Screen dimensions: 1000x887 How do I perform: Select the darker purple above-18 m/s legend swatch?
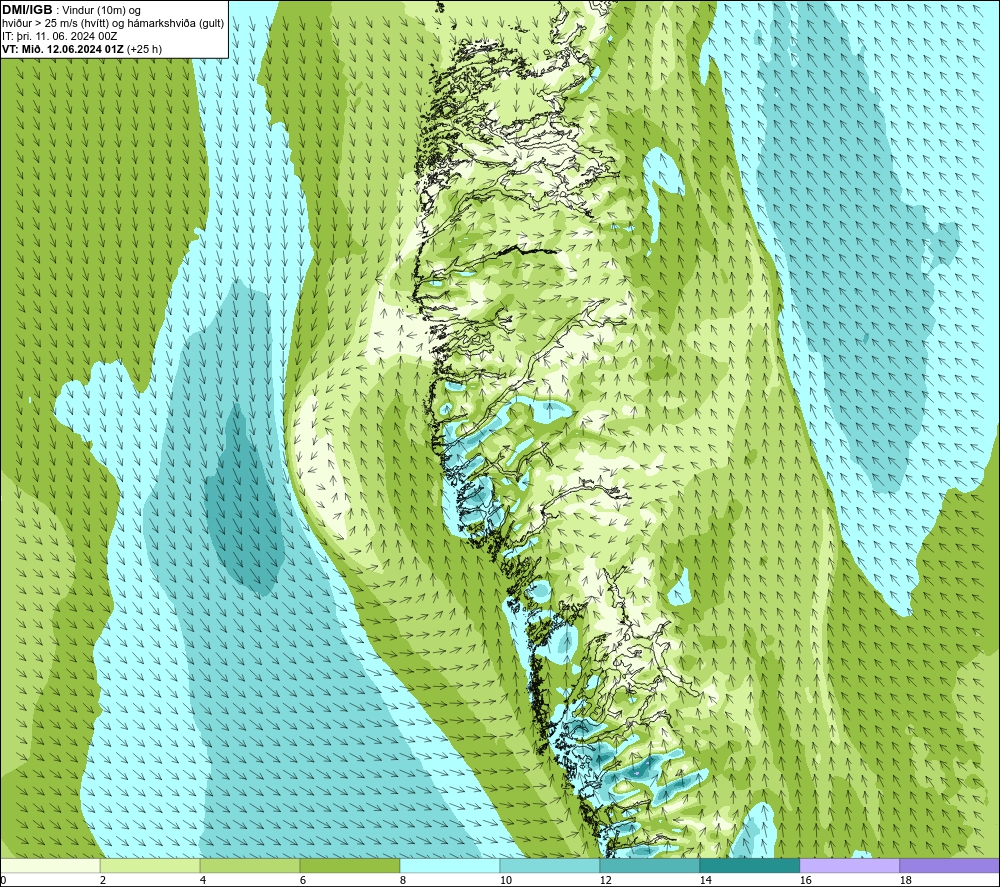pos(949,865)
